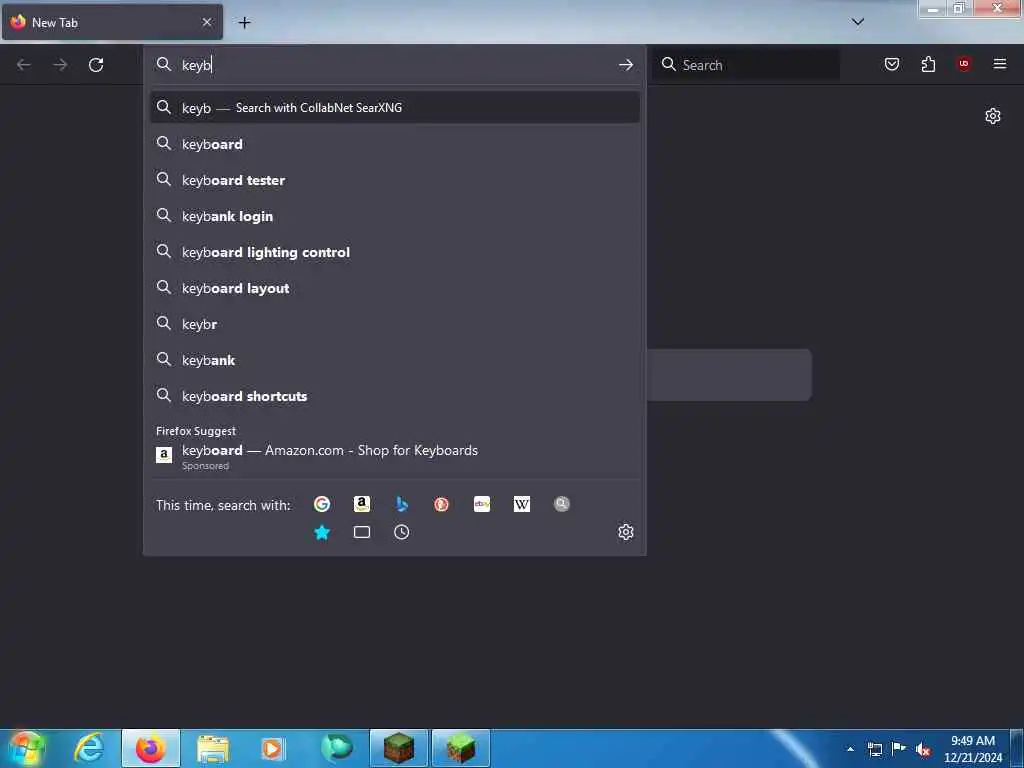
Task: Close the New Tab tab
Action: pos(207,22)
